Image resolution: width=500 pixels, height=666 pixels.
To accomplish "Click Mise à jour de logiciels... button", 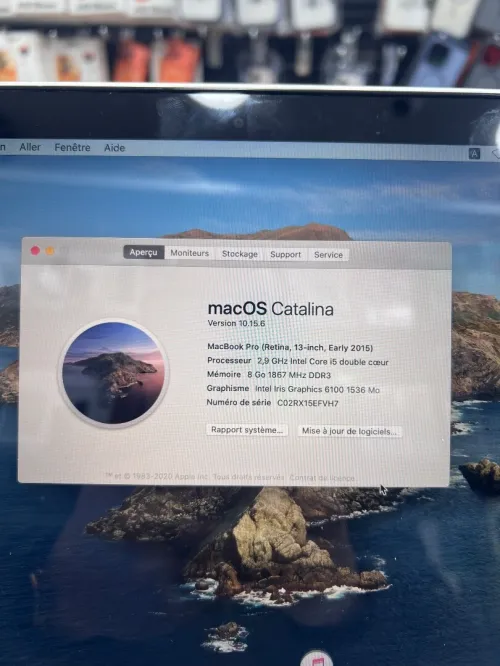I will [349, 431].
